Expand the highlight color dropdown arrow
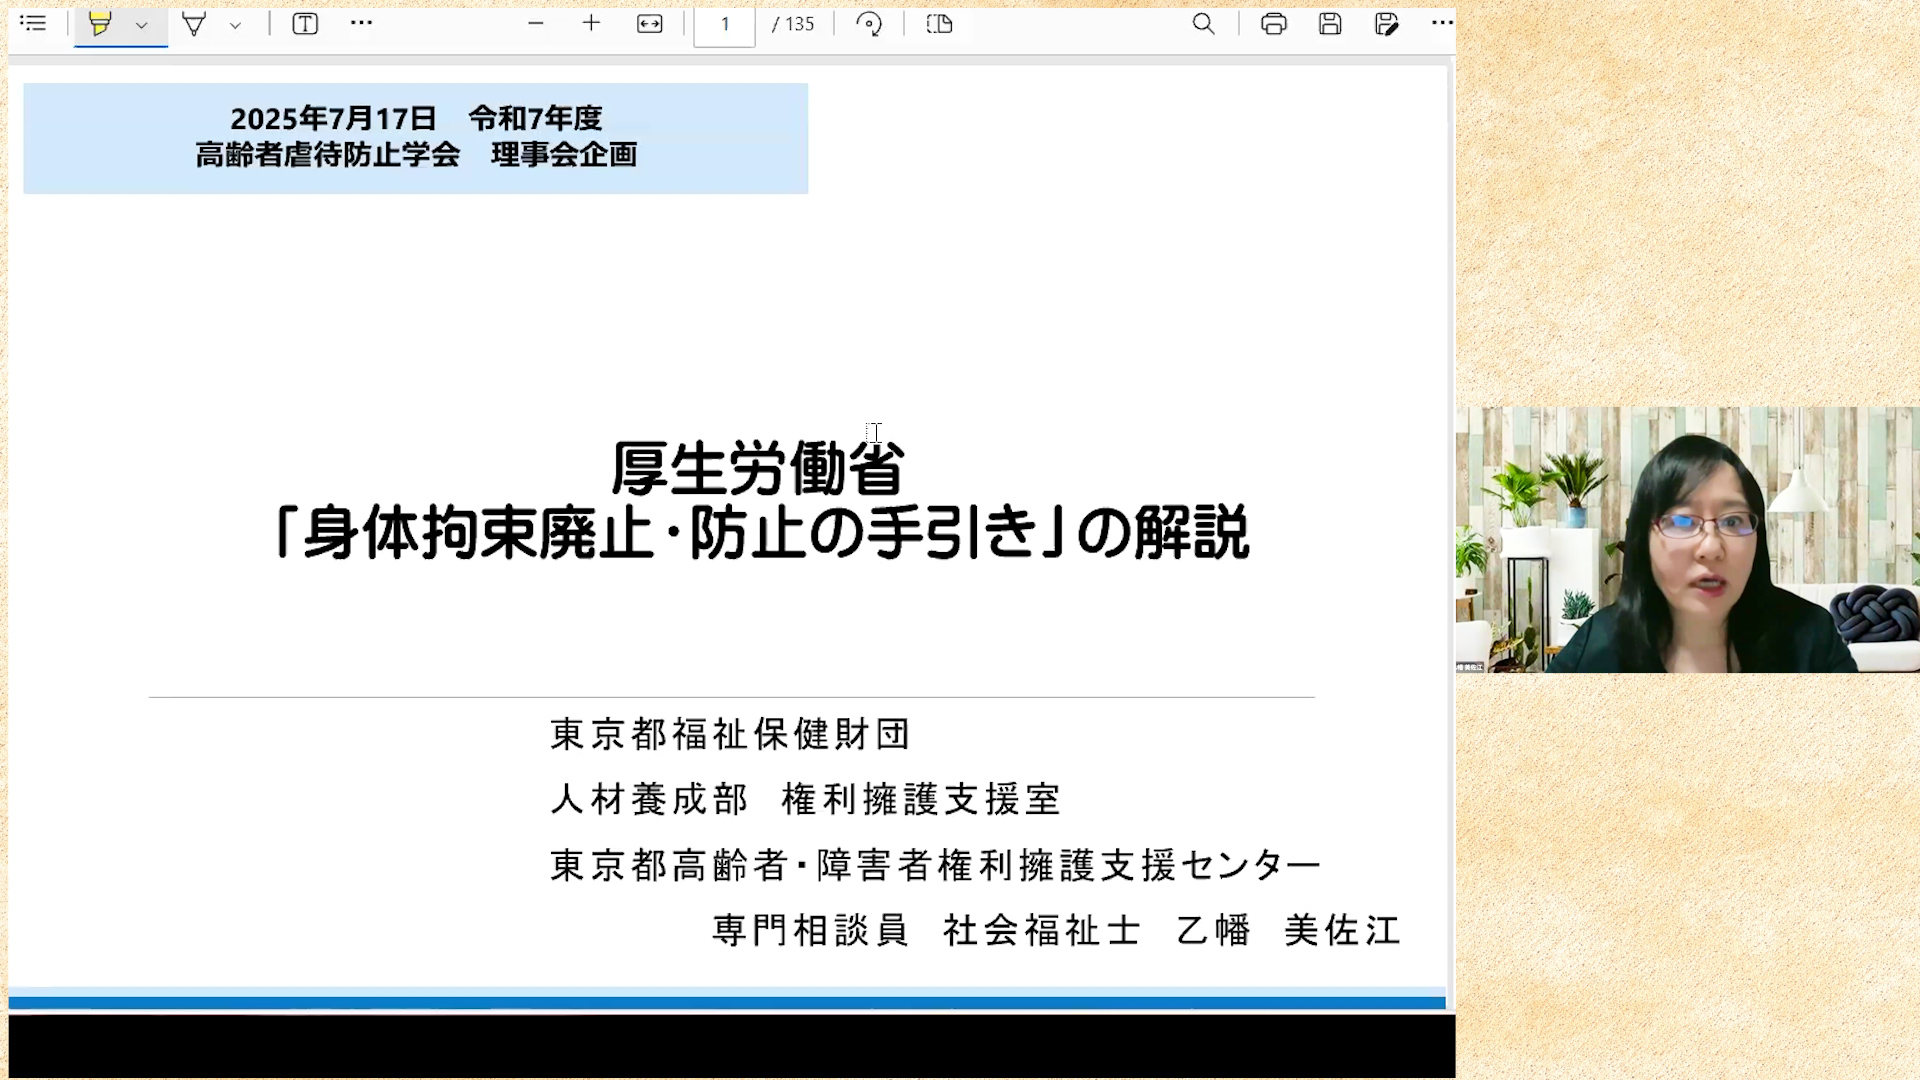The image size is (1920, 1080). click(142, 25)
